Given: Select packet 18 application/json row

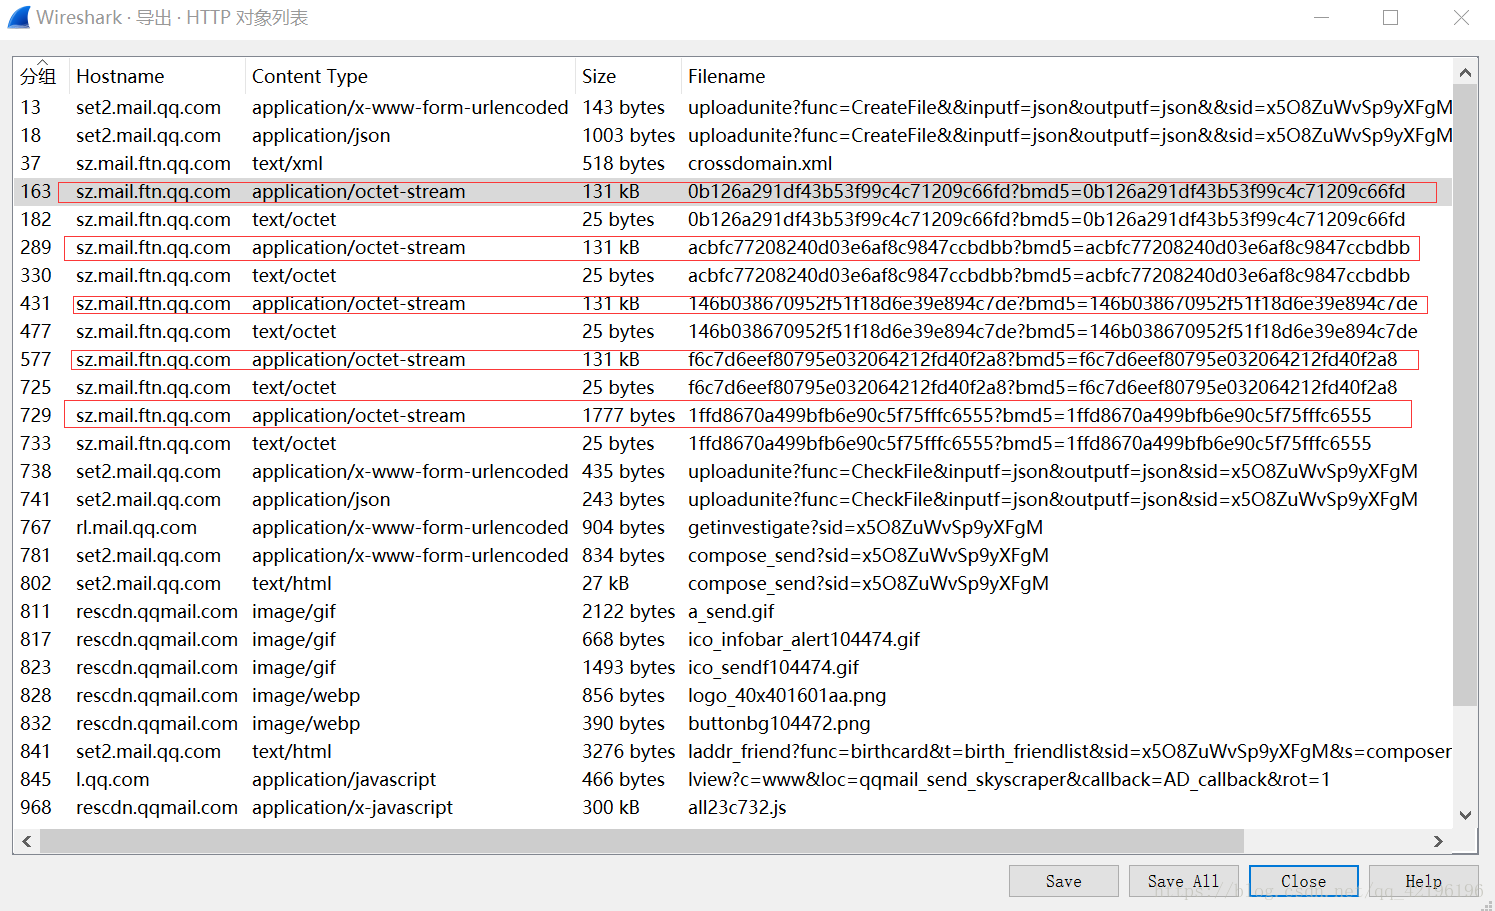Looking at the screenshot, I should tap(733, 135).
